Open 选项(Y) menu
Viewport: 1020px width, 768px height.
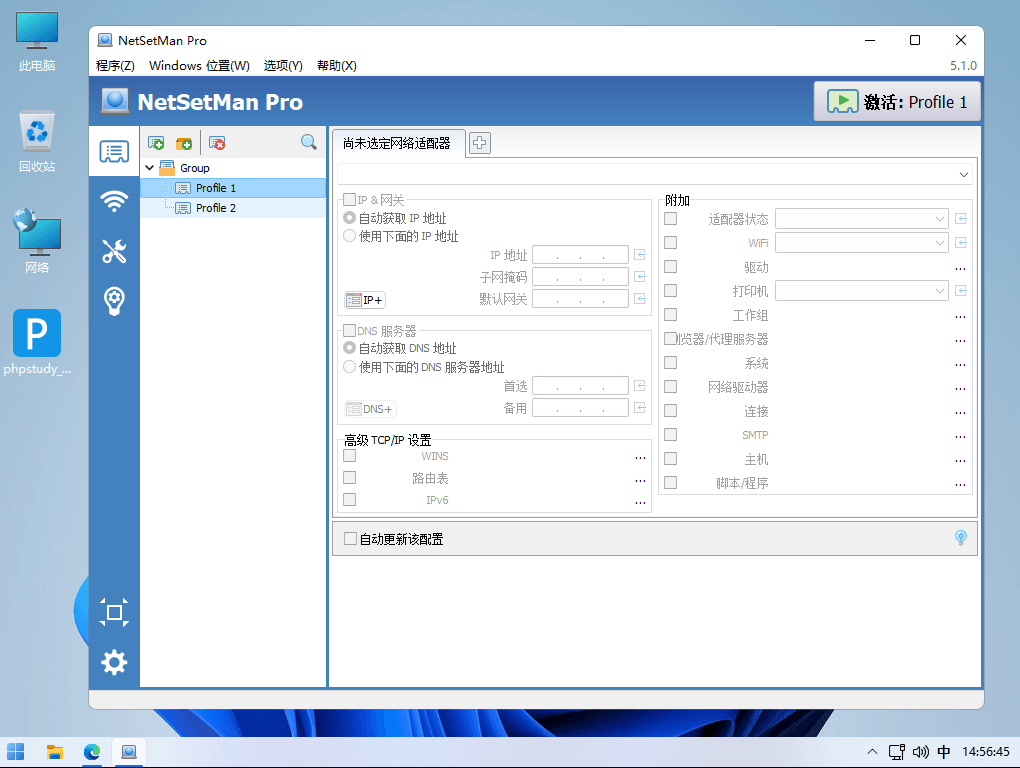coord(283,66)
